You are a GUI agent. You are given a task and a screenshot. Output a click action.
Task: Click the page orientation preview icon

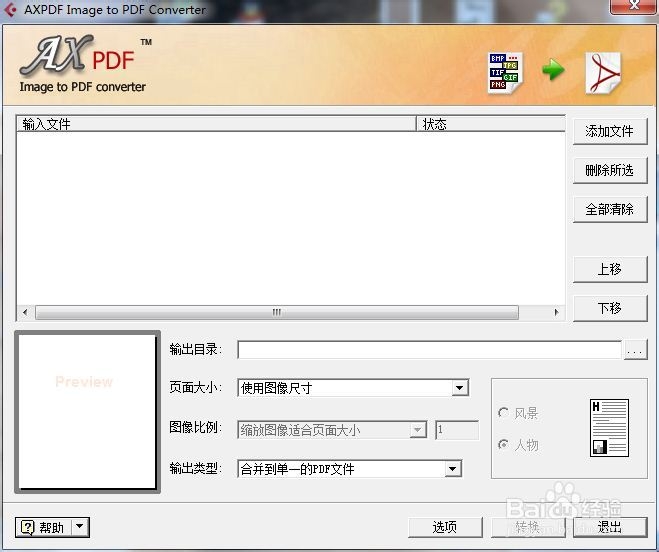609,428
